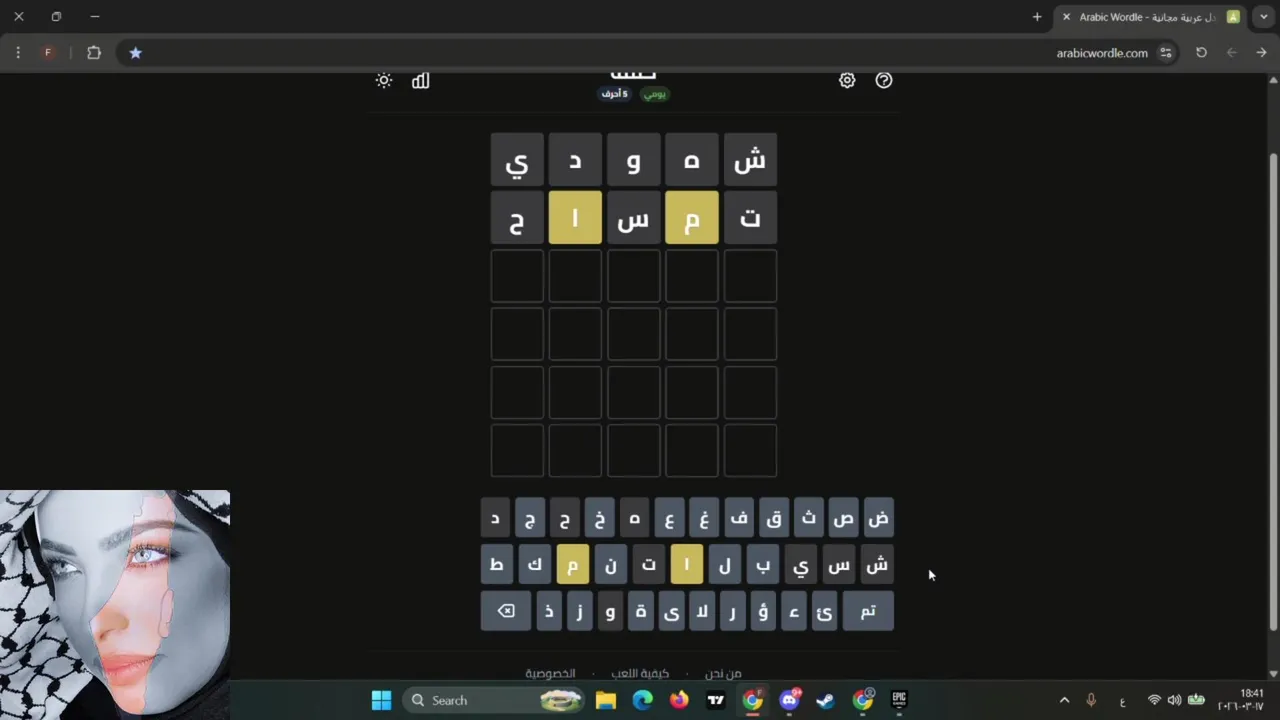Tap the ع key on the top row
Image resolution: width=1280 pixels, height=720 pixels.
pyautogui.click(x=669, y=518)
